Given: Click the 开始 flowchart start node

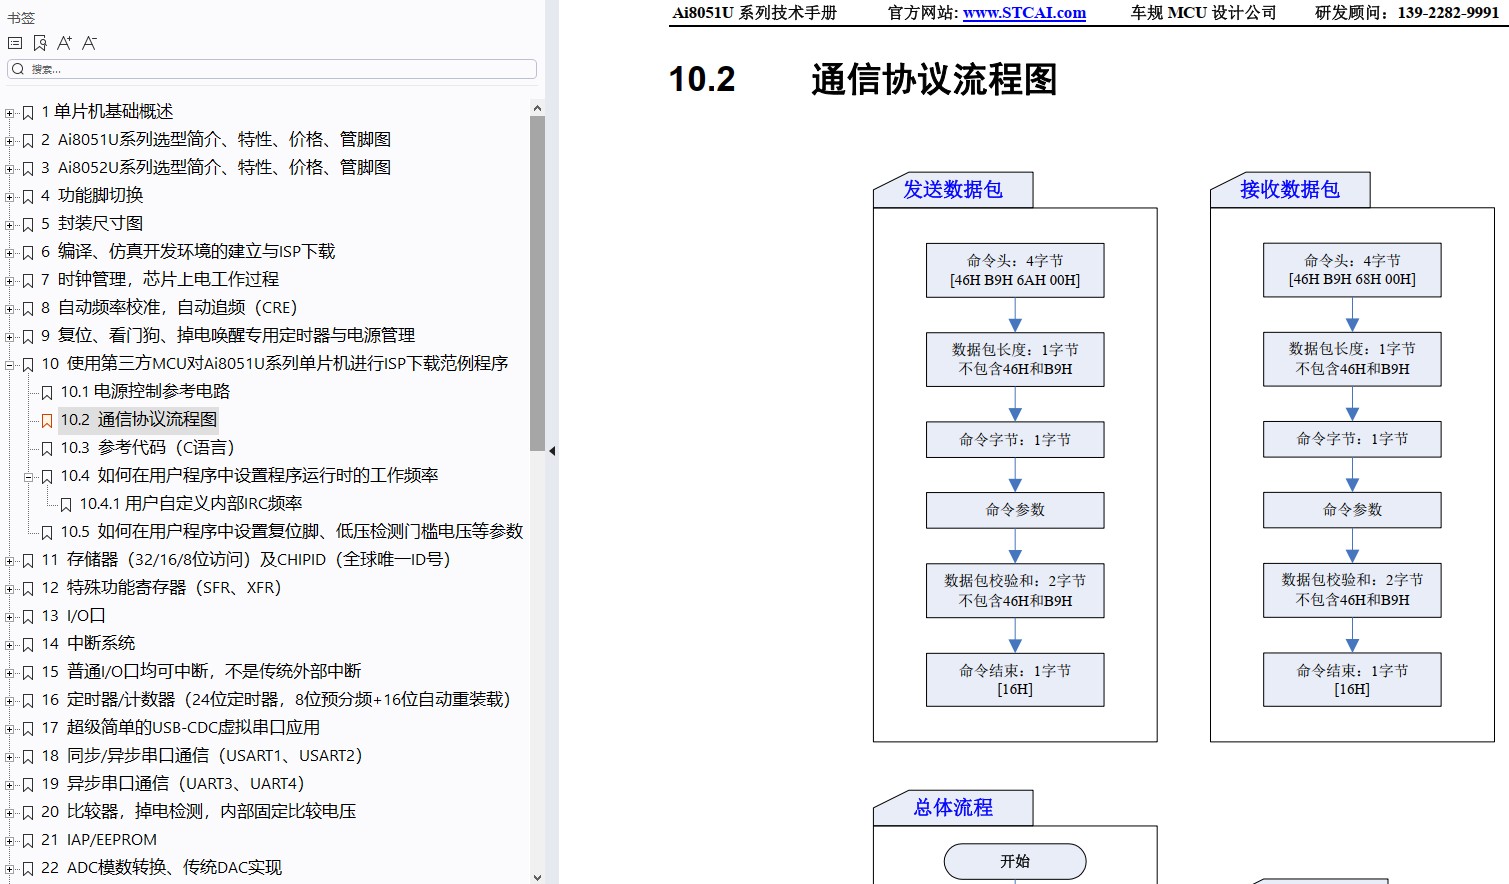Looking at the screenshot, I should (1015, 862).
